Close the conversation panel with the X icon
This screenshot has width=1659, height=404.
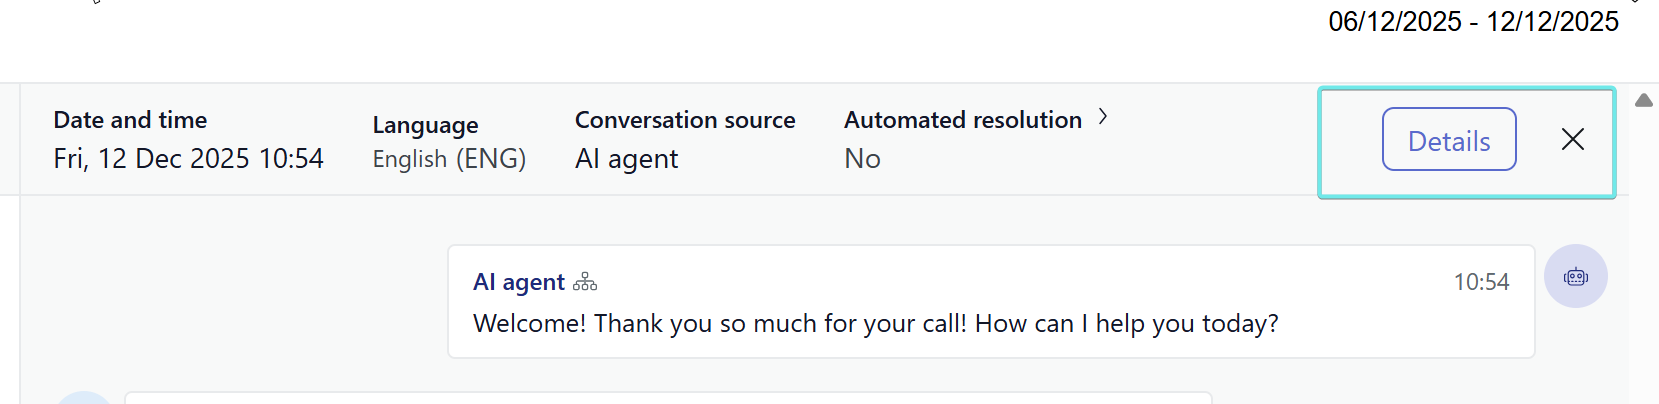pos(1573,140)
